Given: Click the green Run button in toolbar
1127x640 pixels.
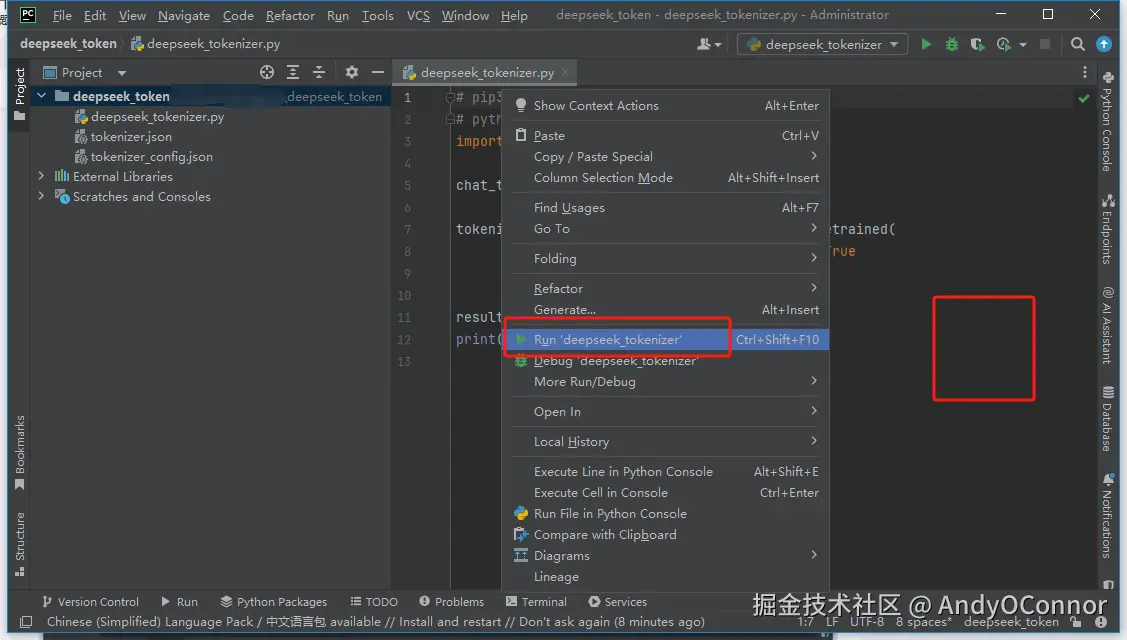Looking at the screenshot, I should coord(926,45).
